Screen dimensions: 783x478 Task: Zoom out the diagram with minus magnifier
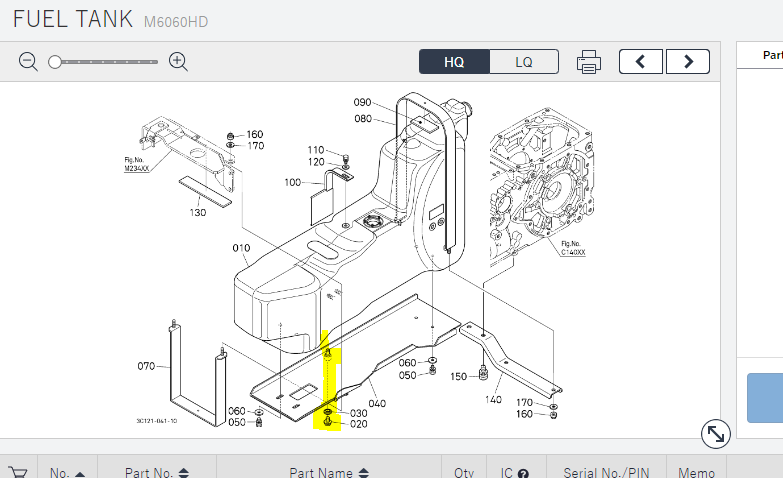(28, 62)
